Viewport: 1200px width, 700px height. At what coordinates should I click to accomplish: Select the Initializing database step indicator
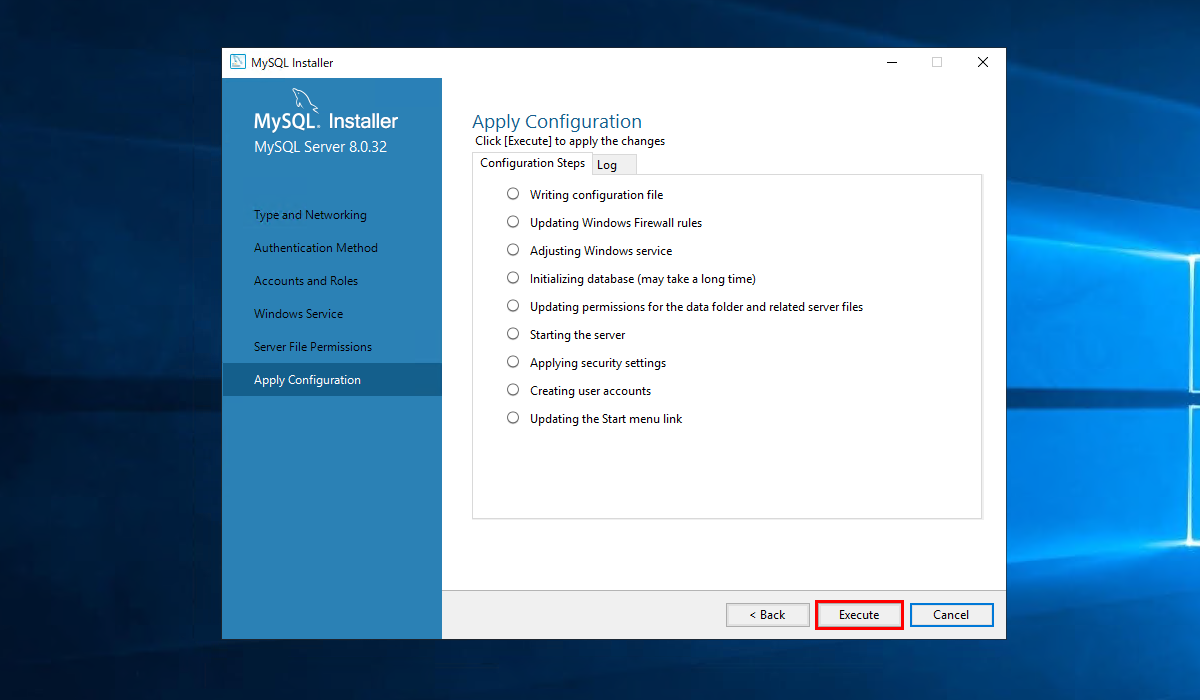tap(513, 278)
